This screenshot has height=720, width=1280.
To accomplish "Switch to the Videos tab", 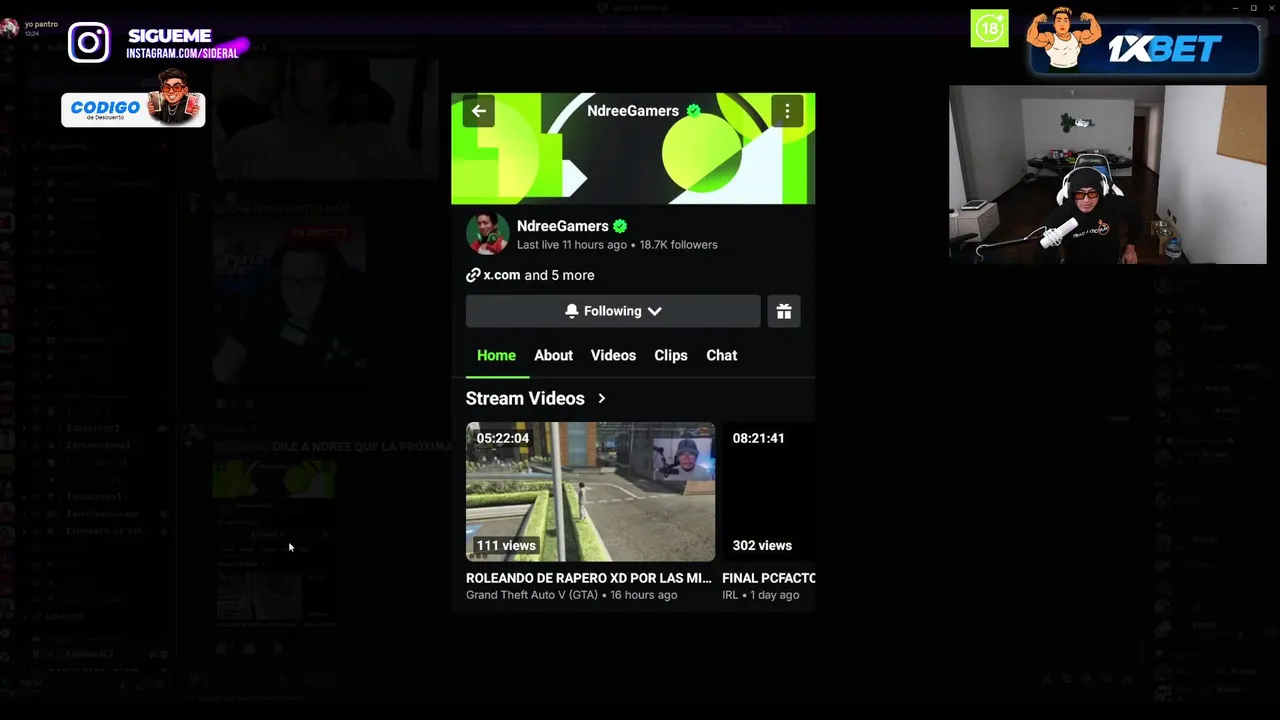I will pos(613,356).
